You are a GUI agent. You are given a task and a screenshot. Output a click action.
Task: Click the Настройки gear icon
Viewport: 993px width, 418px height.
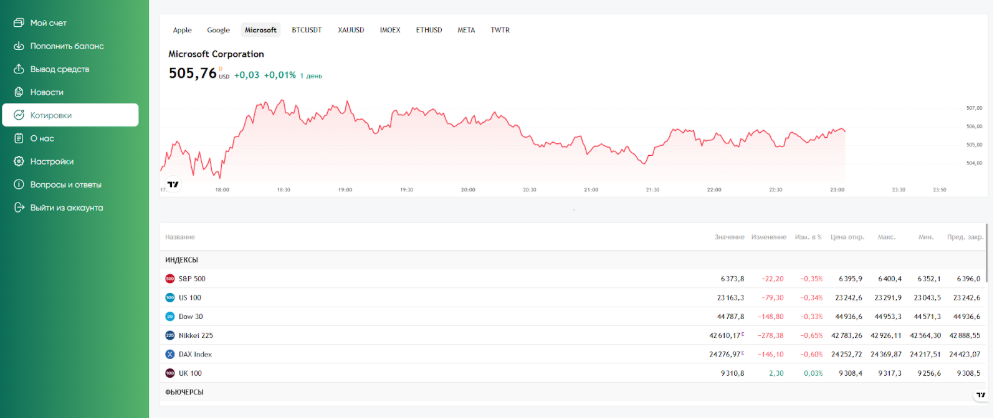[x=18, y=161]
